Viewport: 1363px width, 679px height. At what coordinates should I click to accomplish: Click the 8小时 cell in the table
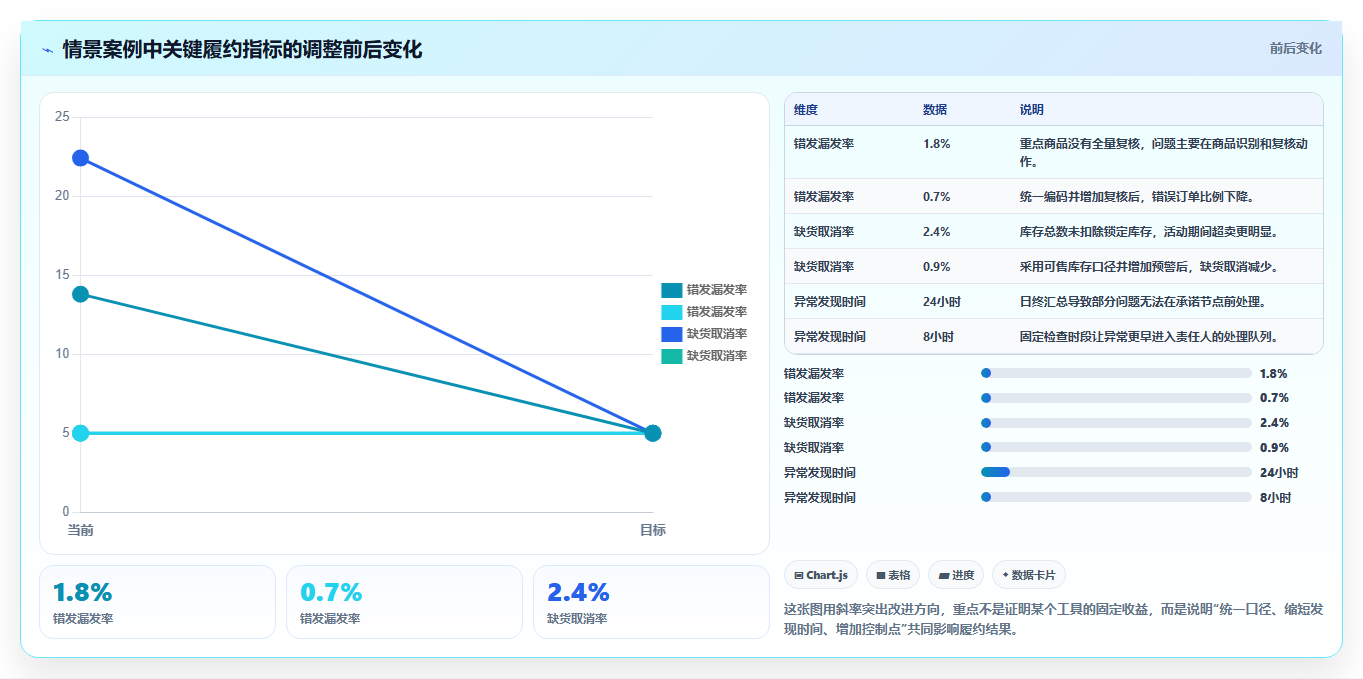pos(938,337)
